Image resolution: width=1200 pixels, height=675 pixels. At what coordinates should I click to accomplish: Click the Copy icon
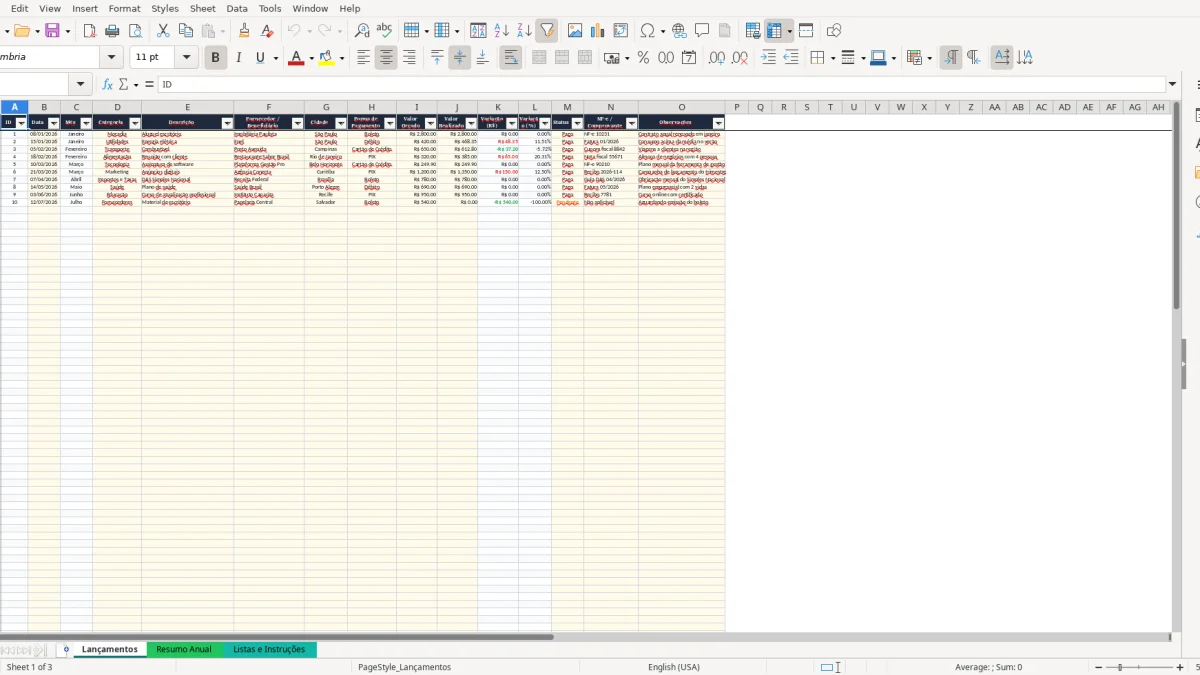[x=186, y=31]
